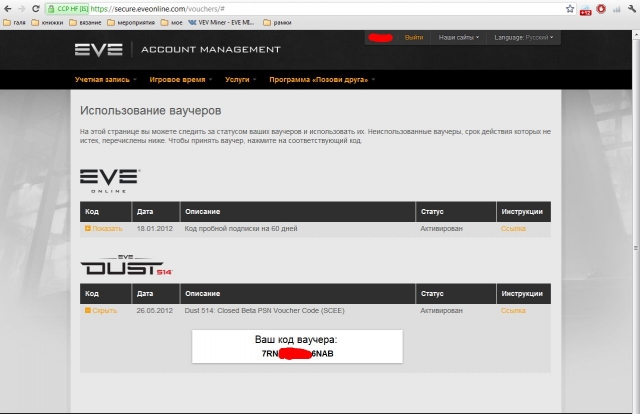Image resolution: width=640 pixels, height=414 pixels.
Task: Open the галя bookmarks folder
Action: (15, 22)
